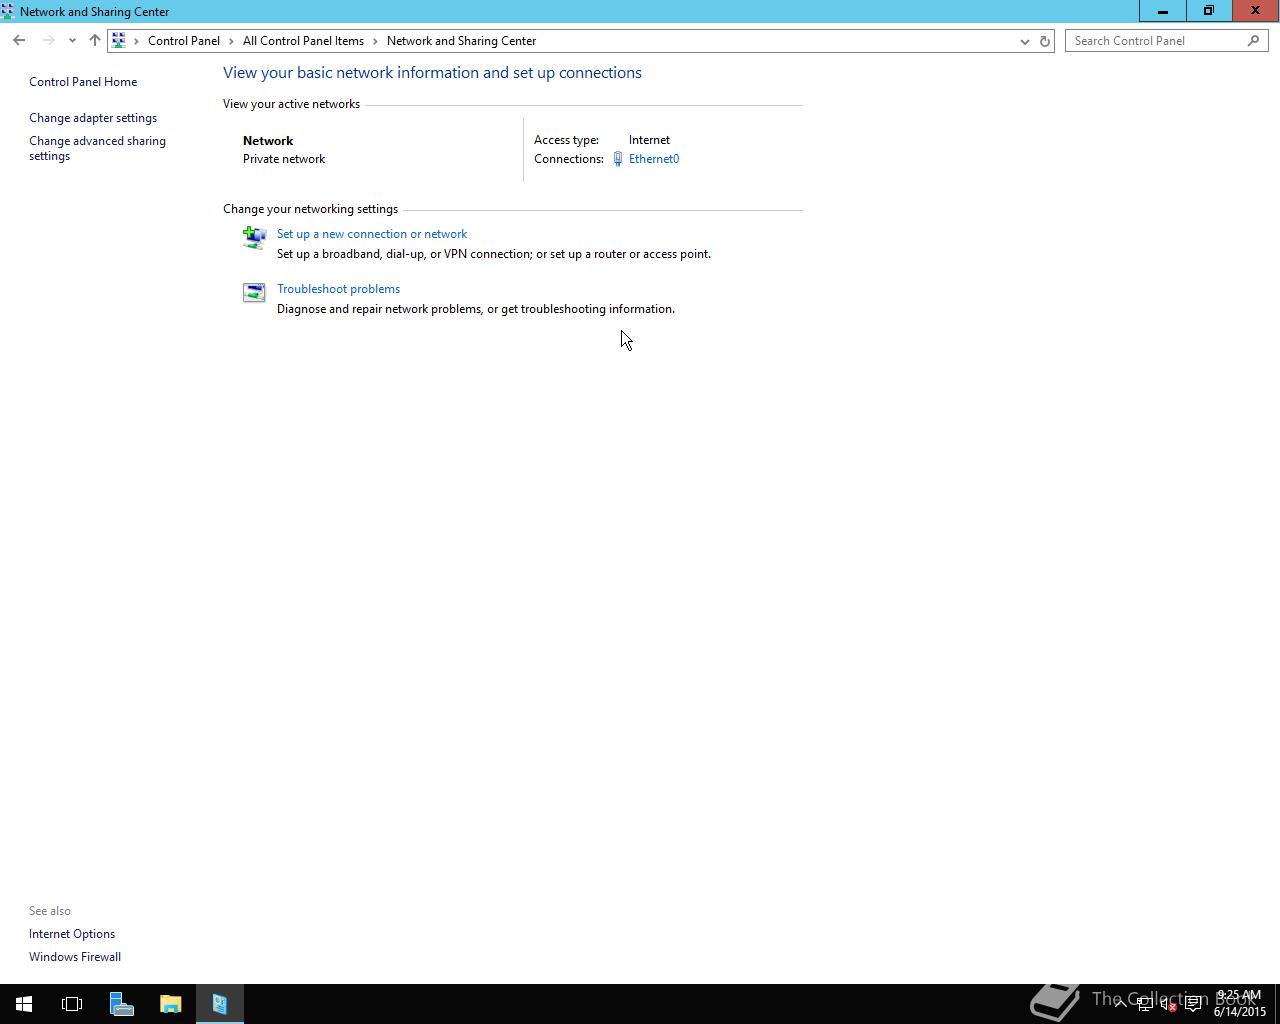
Task: Expand the chevron after All Control Panel Items
Action: (x=376, y=41)
